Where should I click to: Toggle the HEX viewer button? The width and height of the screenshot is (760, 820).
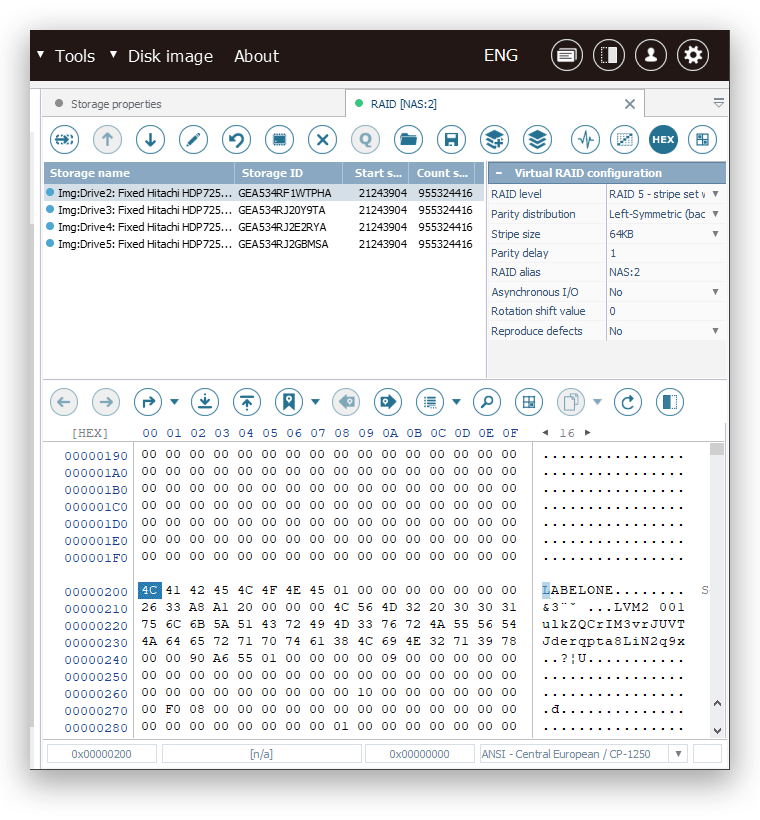pos(663,140)
